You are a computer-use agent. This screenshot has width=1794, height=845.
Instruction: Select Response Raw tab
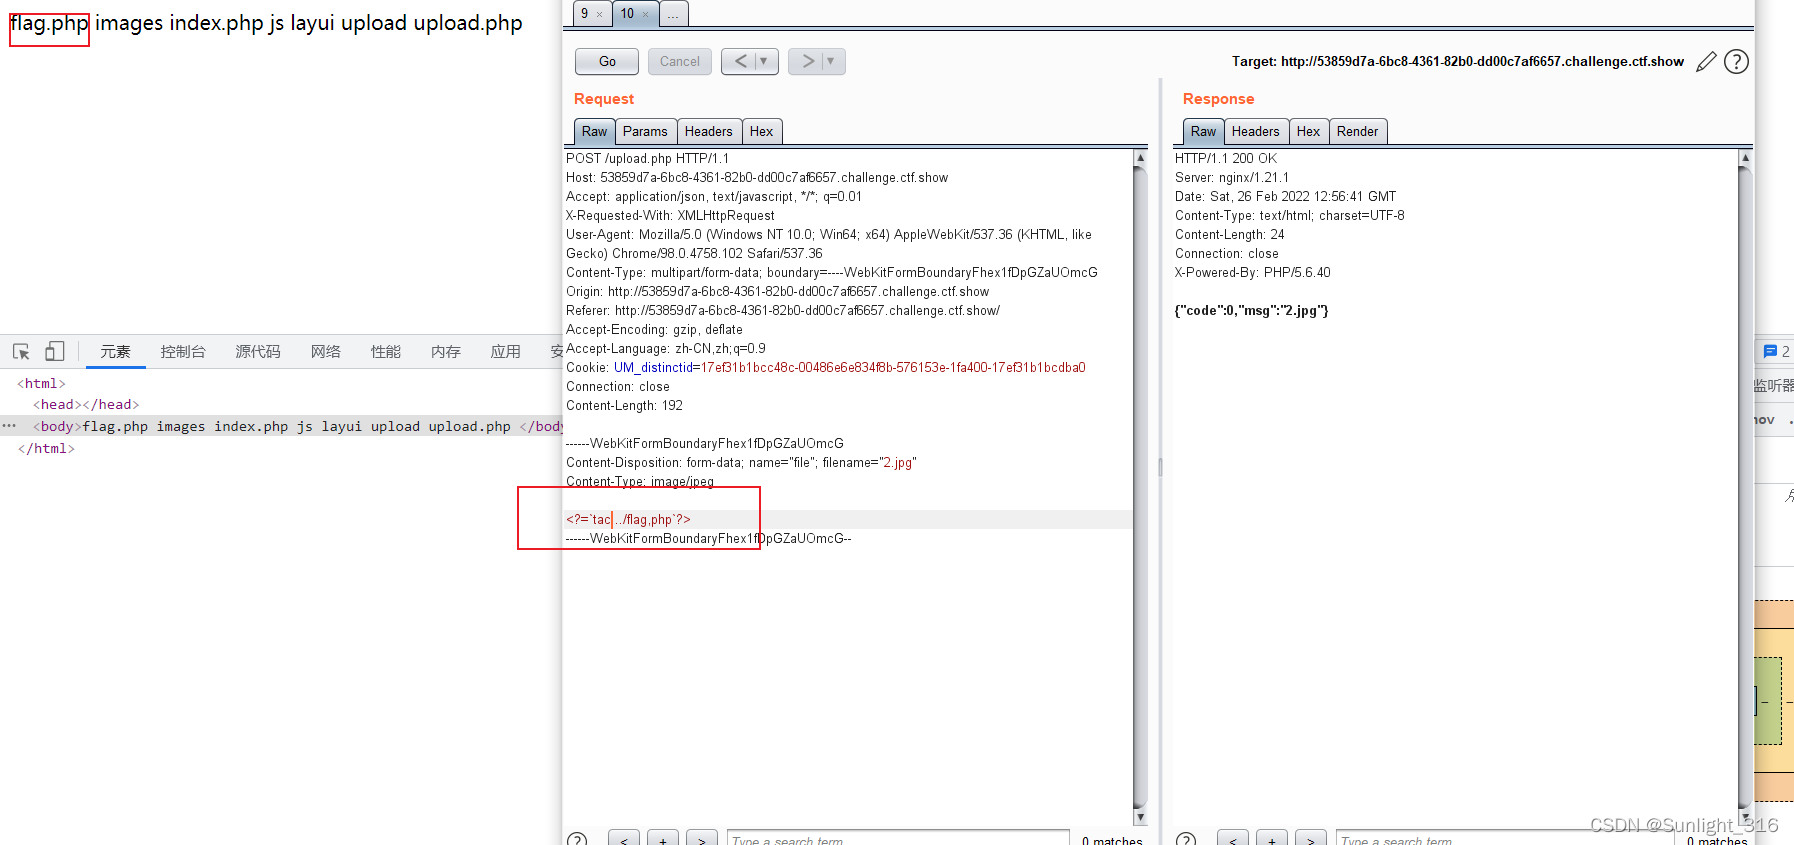coord(1203,131)
